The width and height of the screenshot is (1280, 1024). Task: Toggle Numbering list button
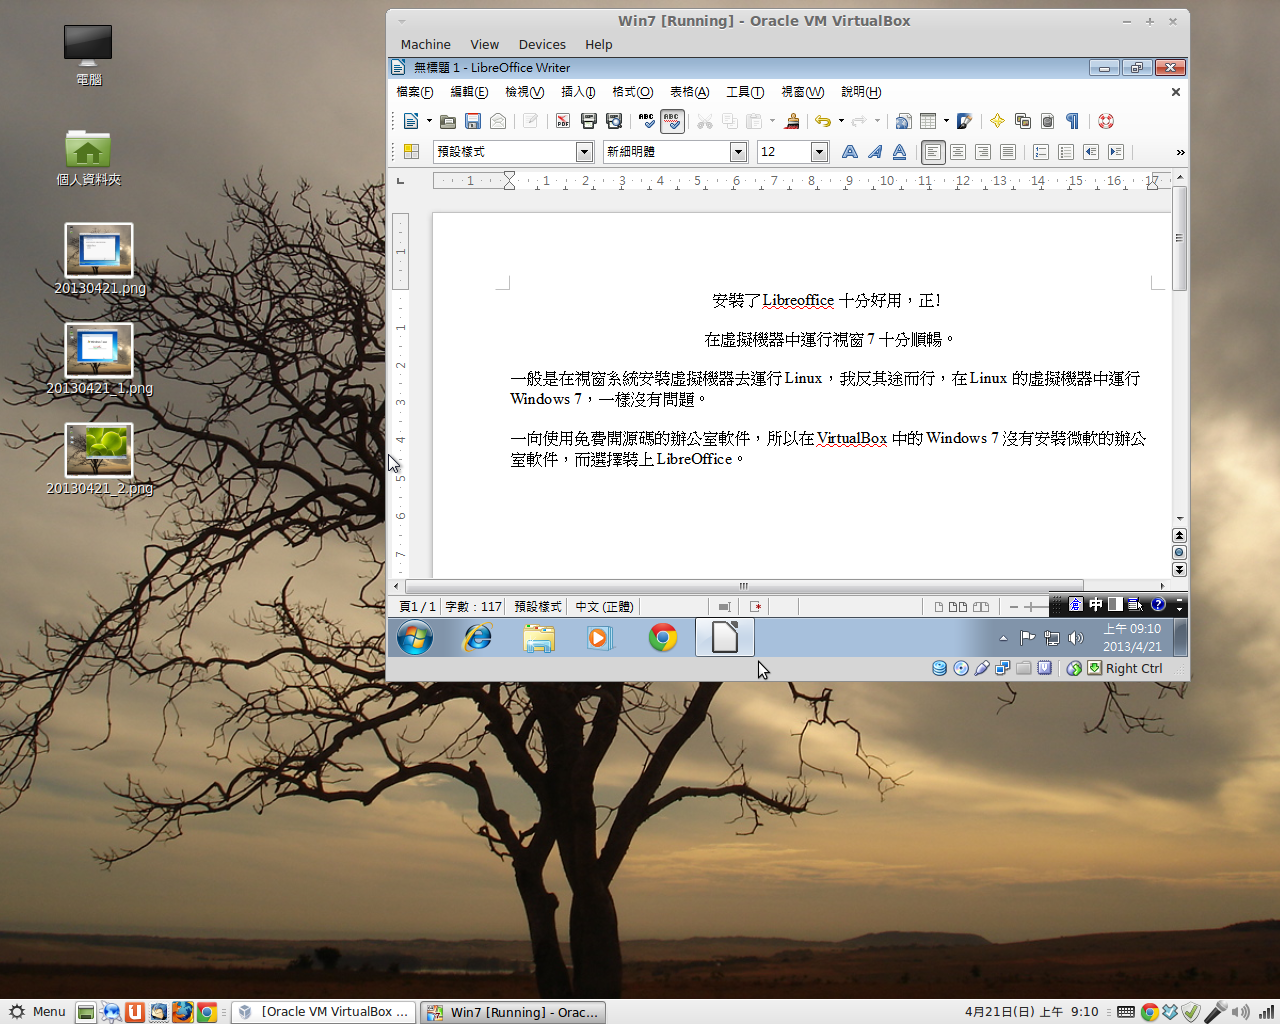[1041, 151]
